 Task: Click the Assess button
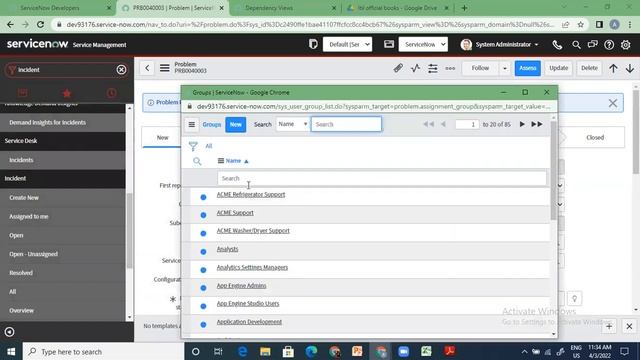pos(527,68)
